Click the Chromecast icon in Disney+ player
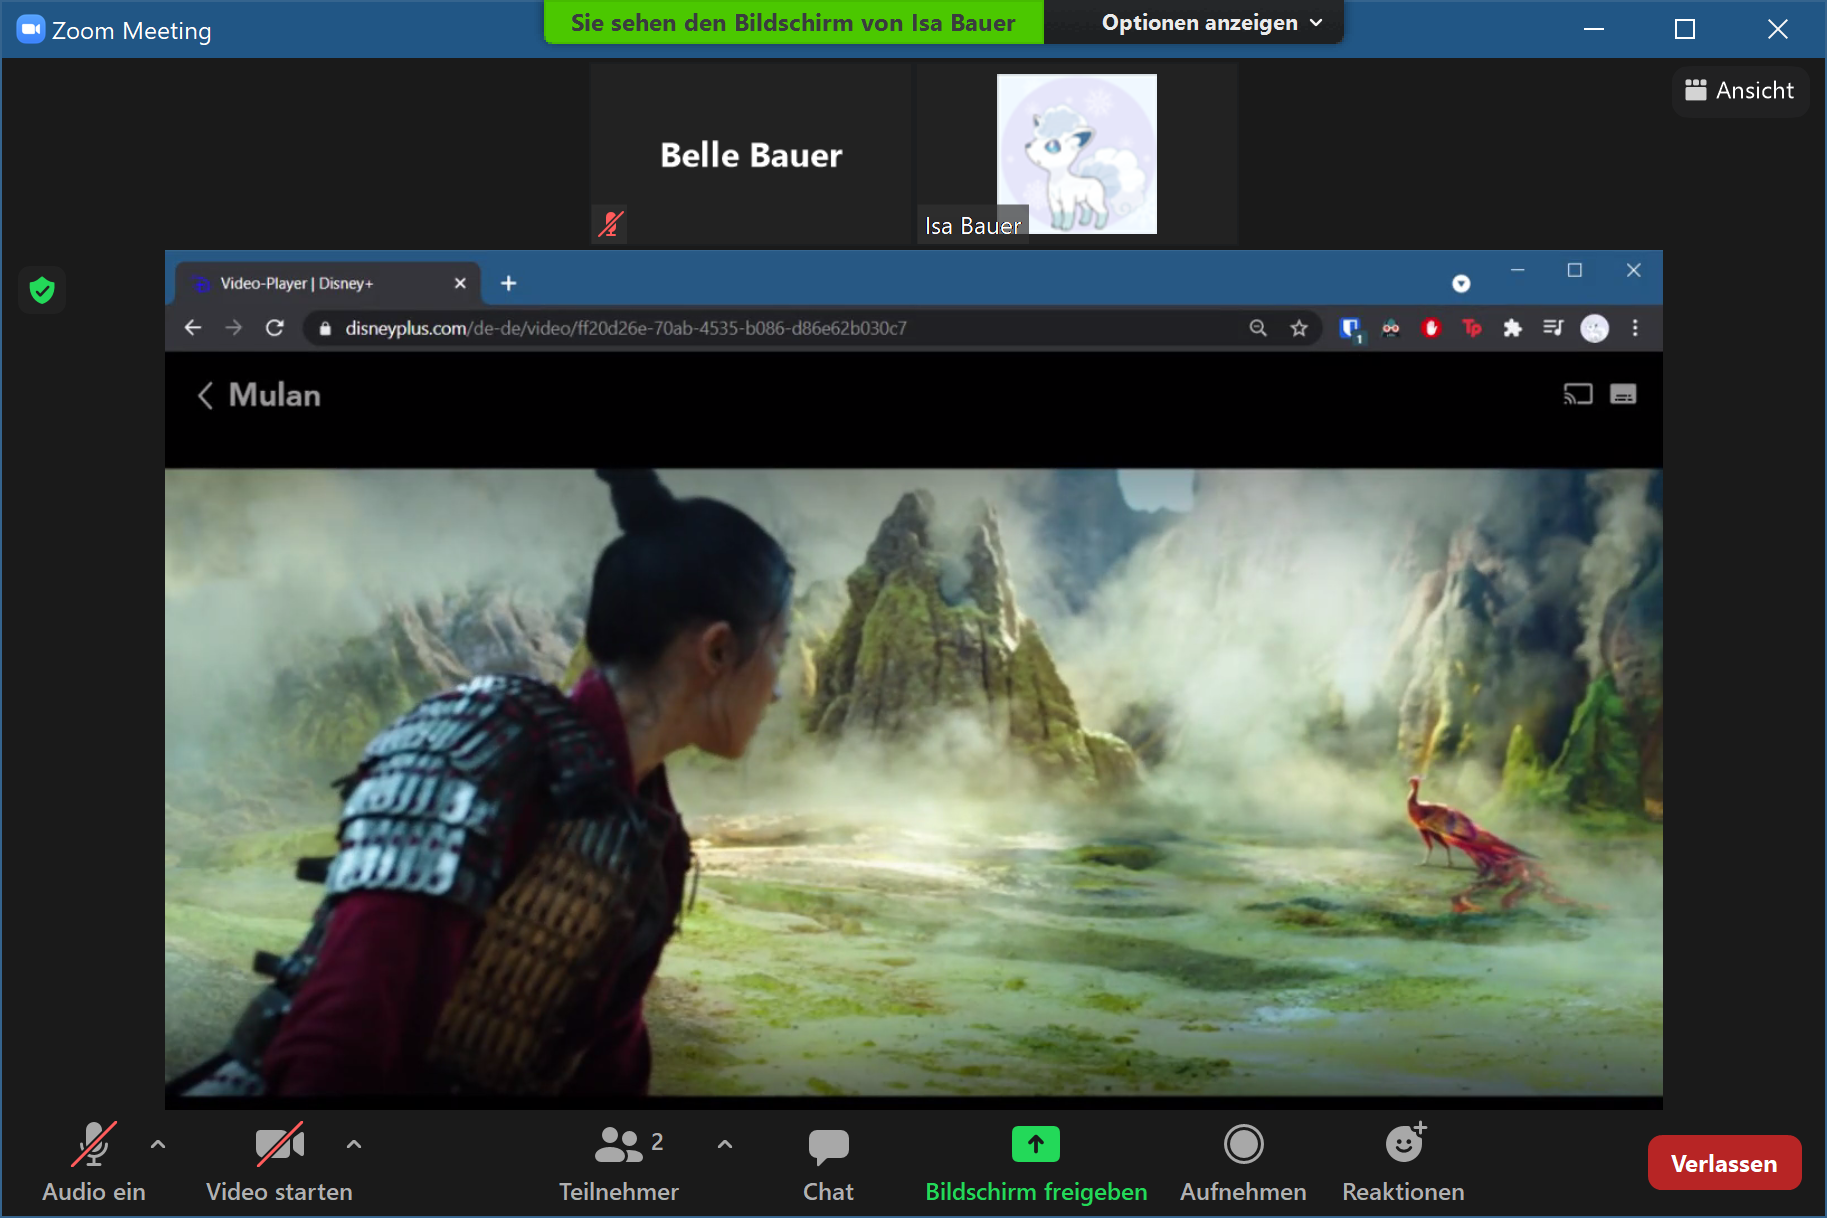Screen dimensions: 1827x1218 pos(1577,395)
